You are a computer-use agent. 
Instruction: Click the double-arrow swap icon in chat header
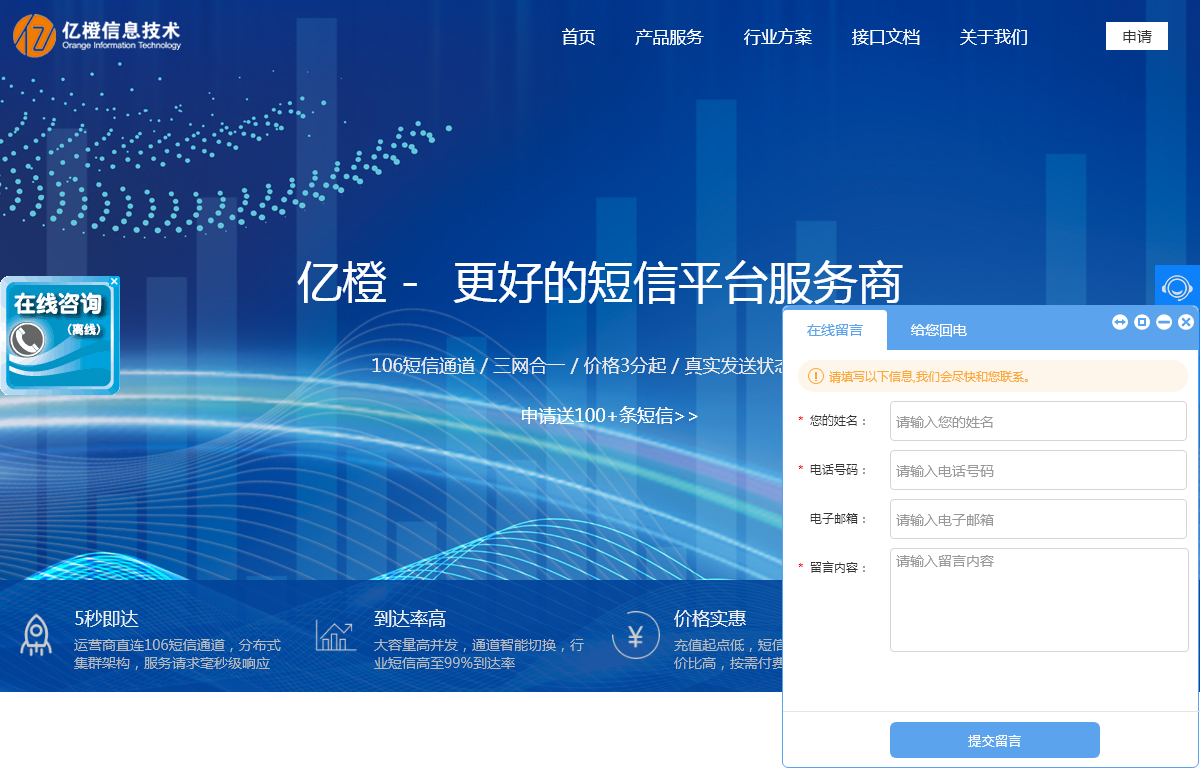(x=1120, y=322)
